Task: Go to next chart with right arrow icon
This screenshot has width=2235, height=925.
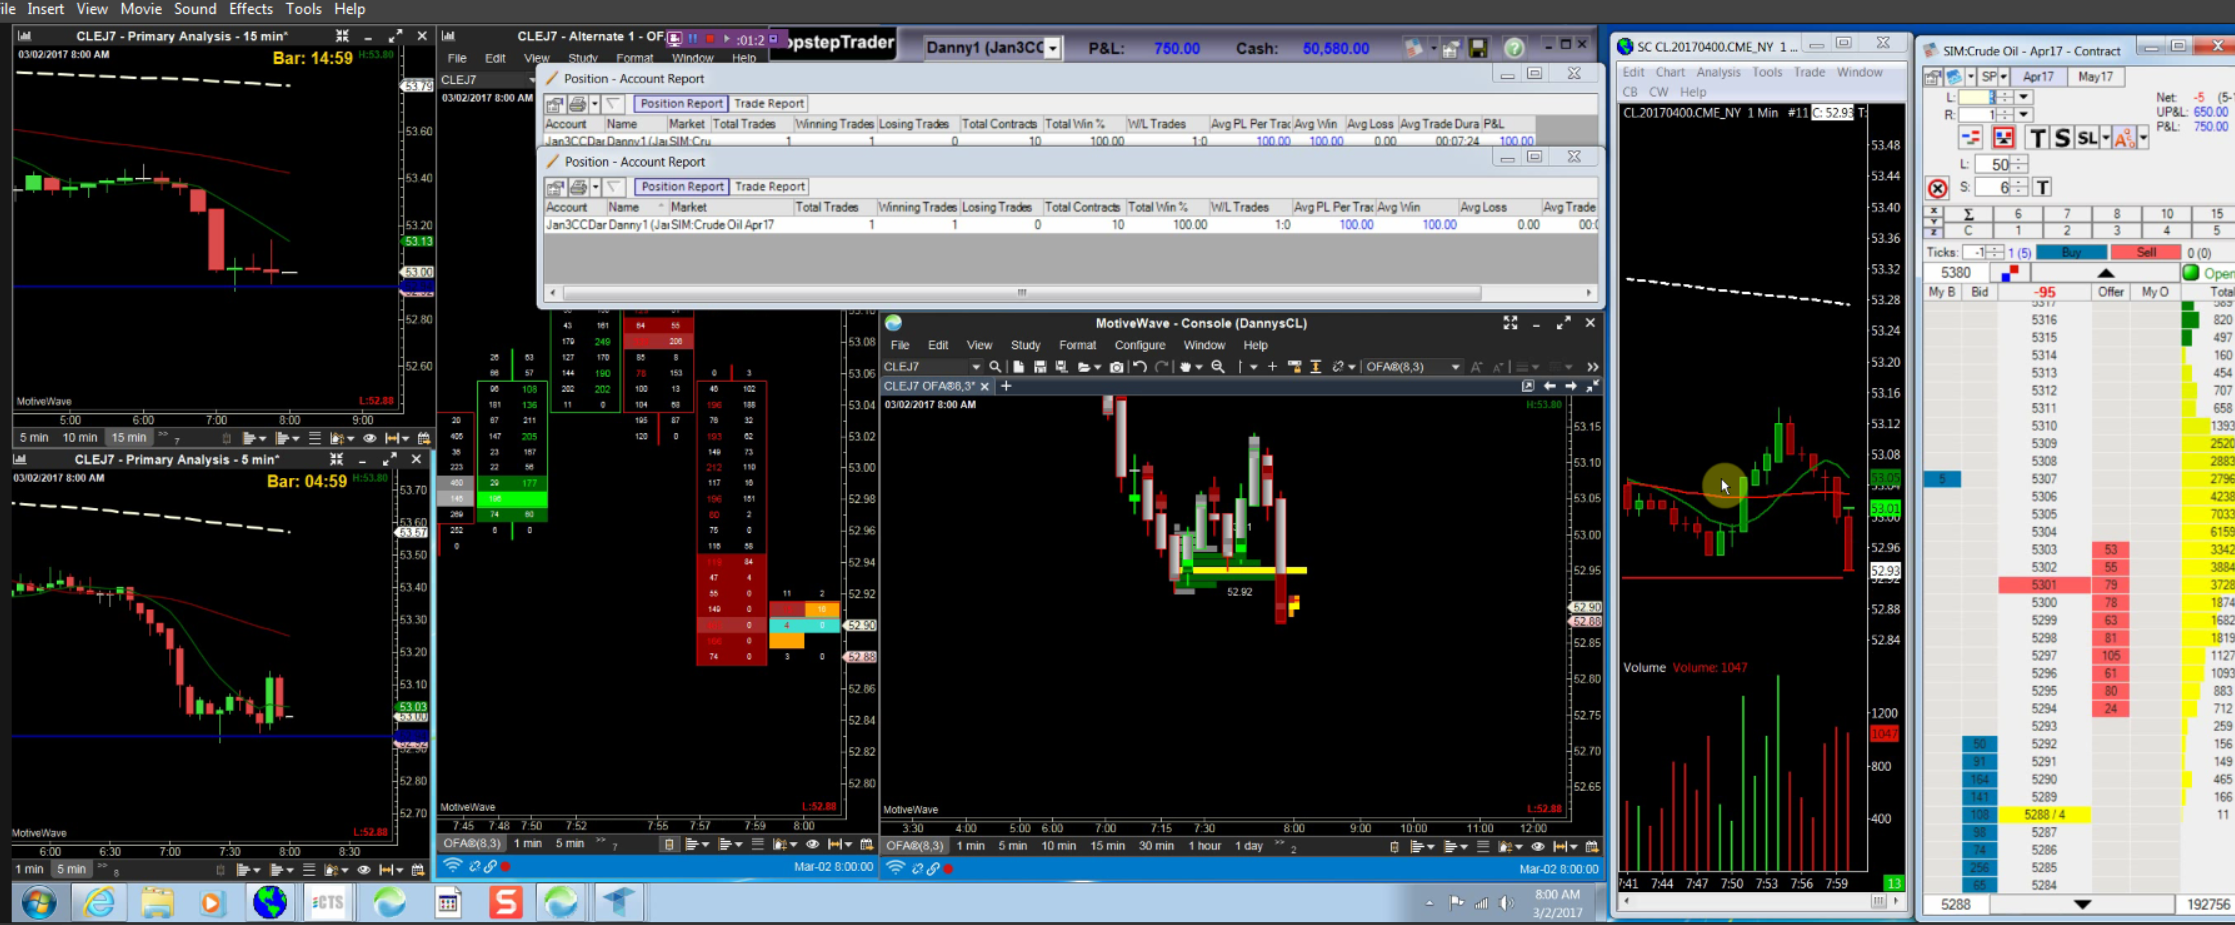Action: (x=1571, y=386)
